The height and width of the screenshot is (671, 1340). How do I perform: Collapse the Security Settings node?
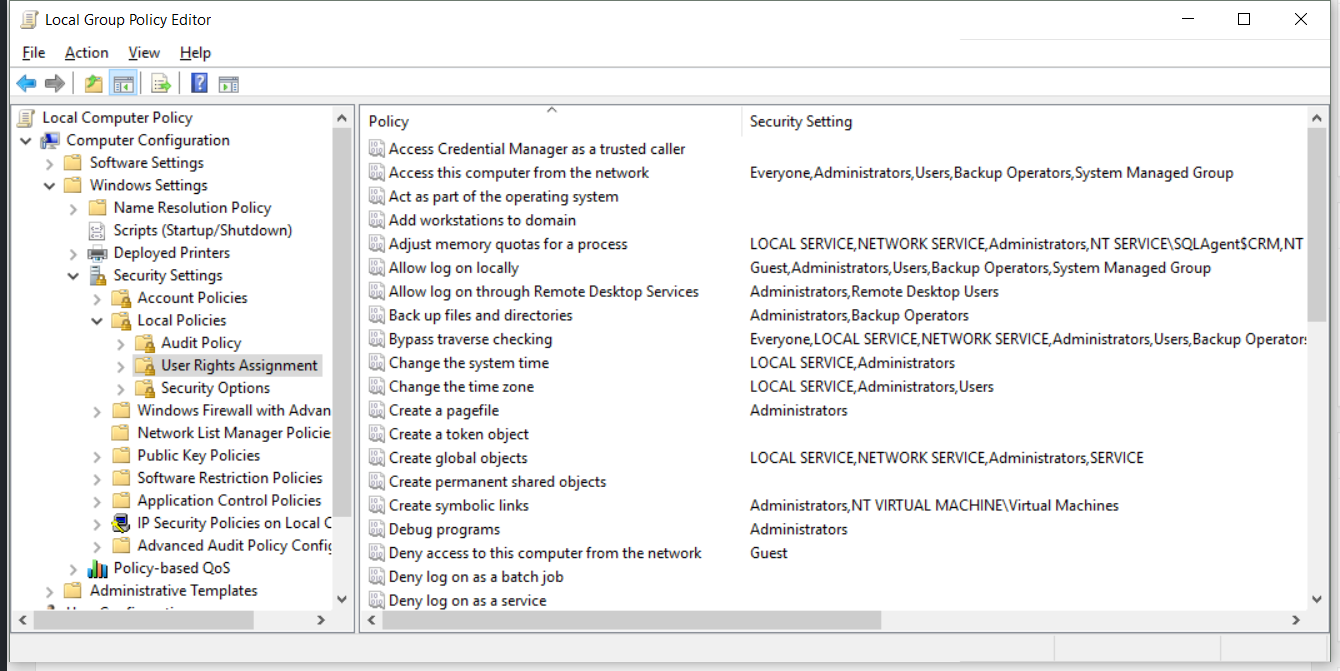click(x=73, y=275)
